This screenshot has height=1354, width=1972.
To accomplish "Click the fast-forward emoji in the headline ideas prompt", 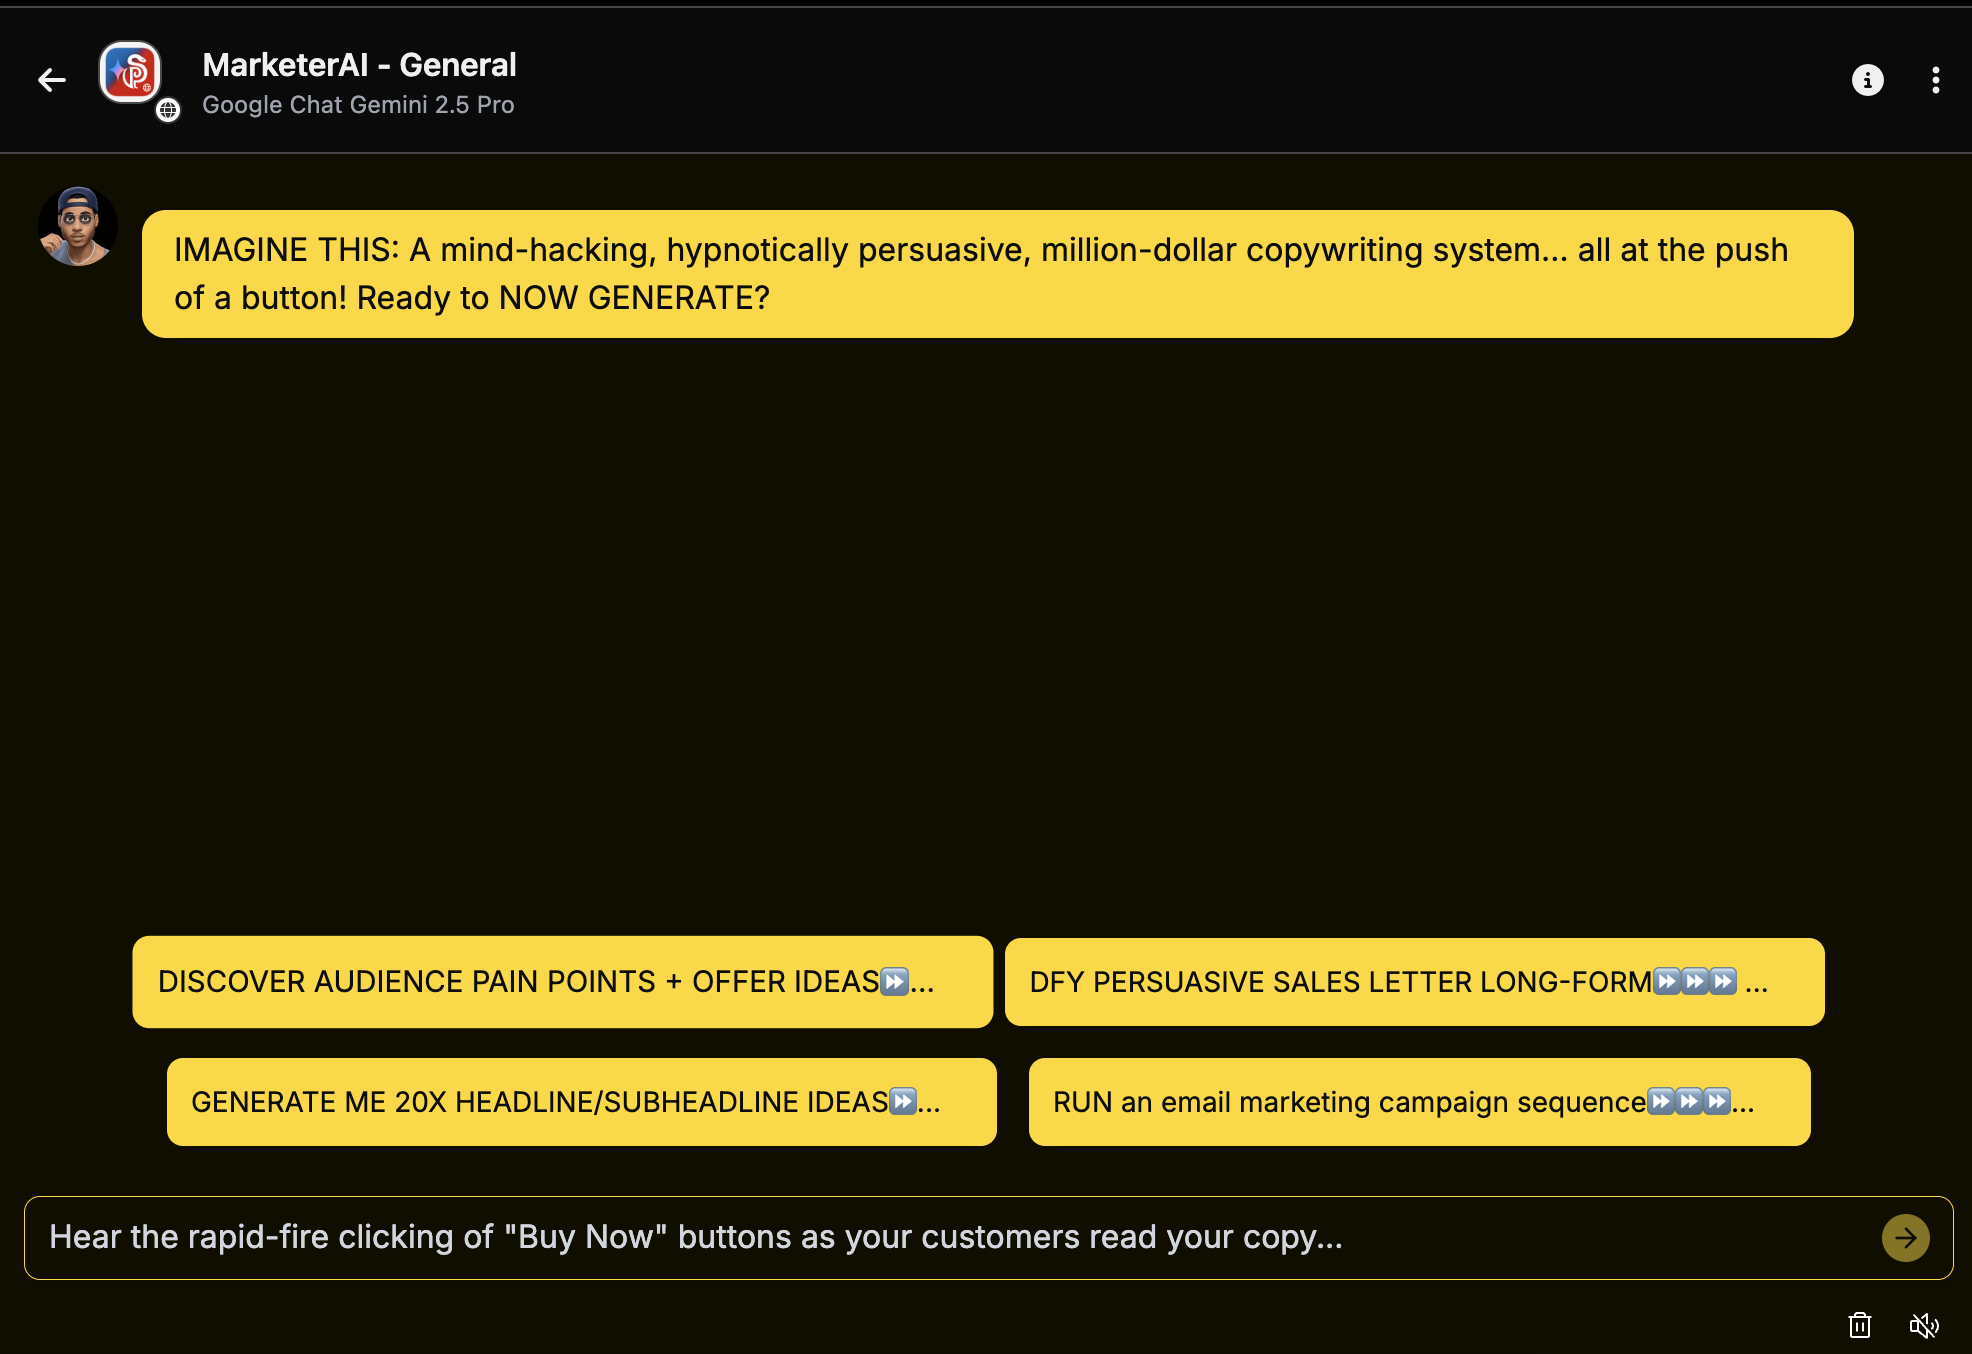I will coord(903,1102).
